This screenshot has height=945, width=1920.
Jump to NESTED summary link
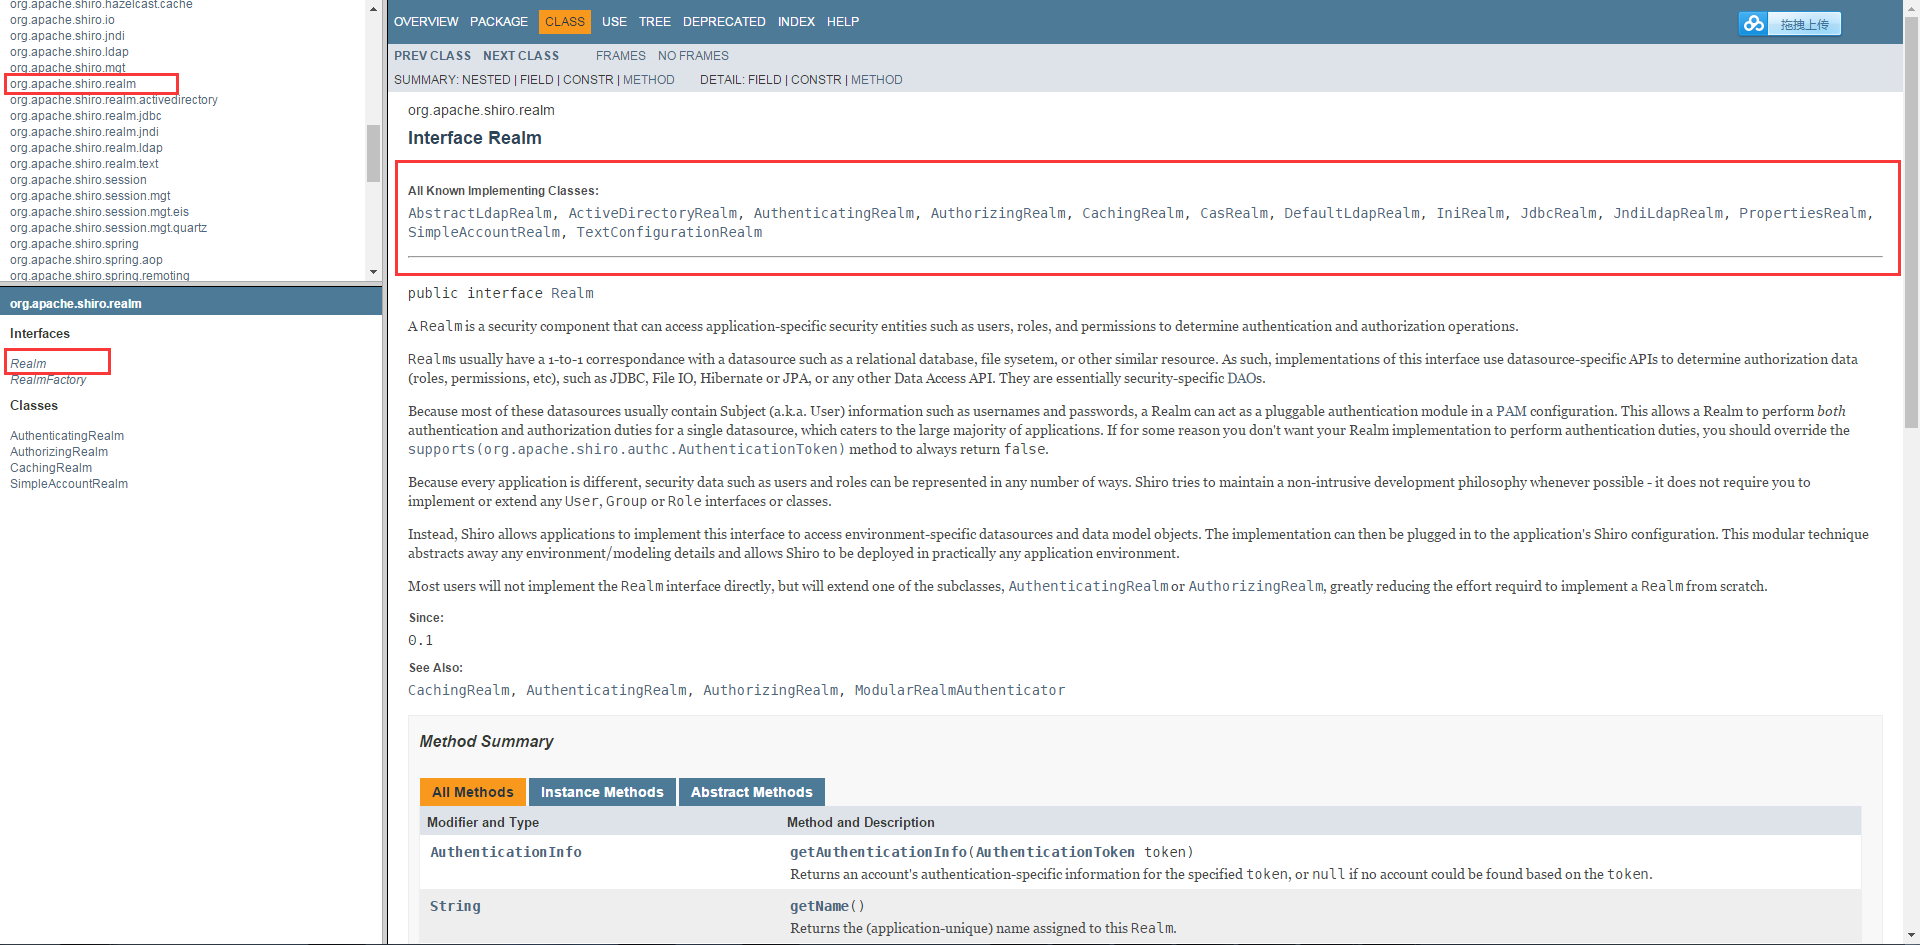tap(486, 80)
